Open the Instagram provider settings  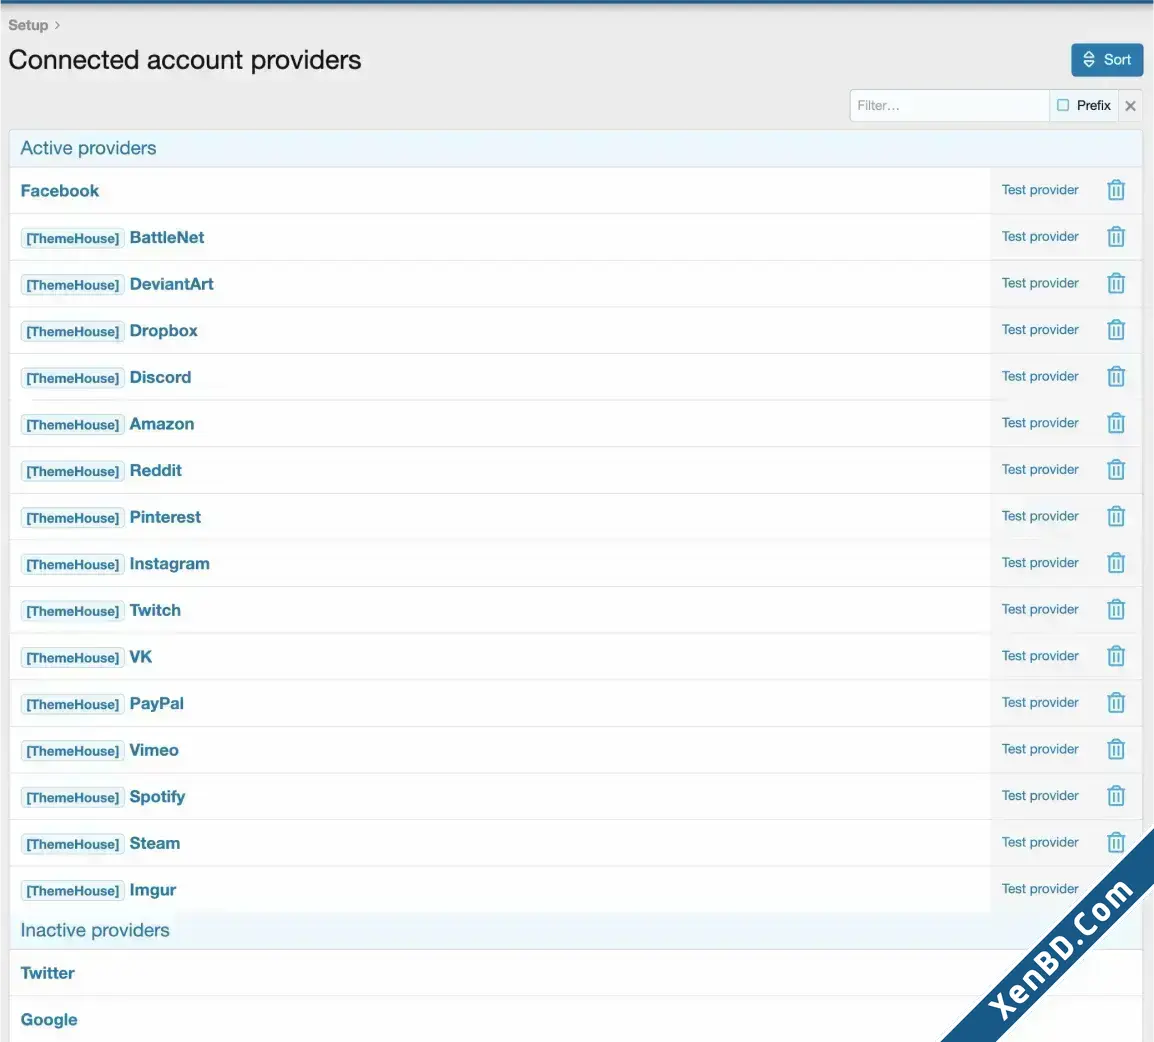click(x=169, y=564)
